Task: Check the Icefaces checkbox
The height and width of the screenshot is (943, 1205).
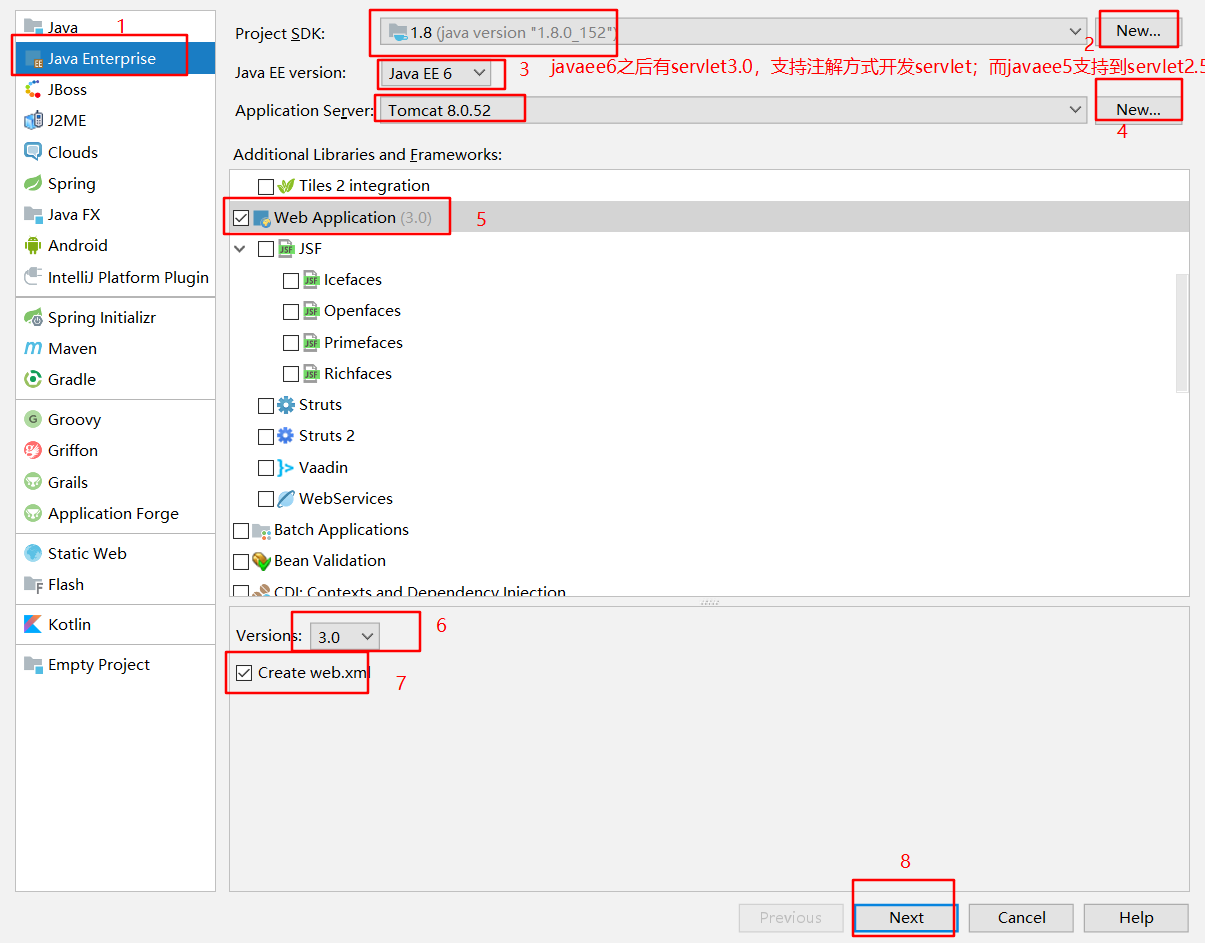Action: click(291, 281)
